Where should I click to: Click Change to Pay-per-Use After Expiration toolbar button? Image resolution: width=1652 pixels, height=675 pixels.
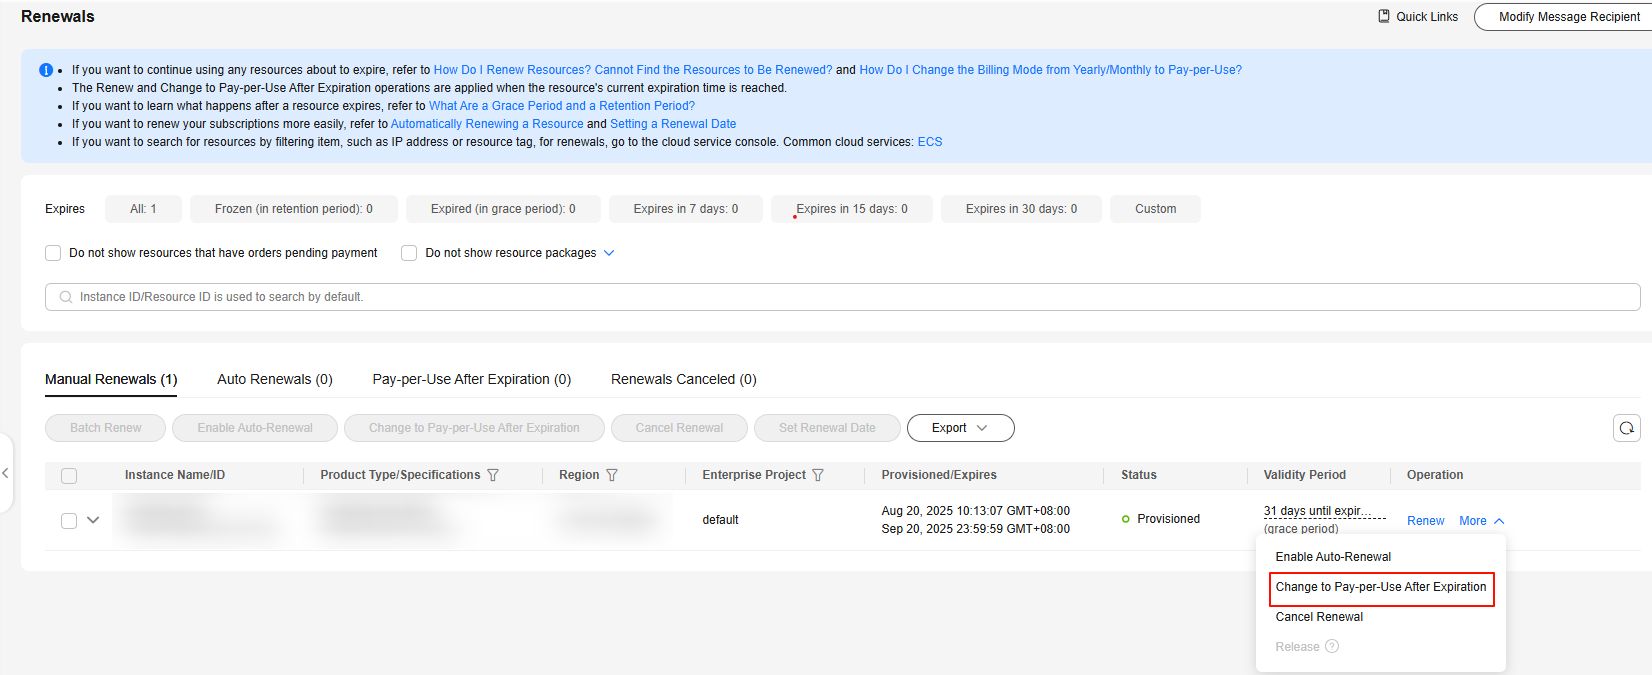[x=474, y=428]
